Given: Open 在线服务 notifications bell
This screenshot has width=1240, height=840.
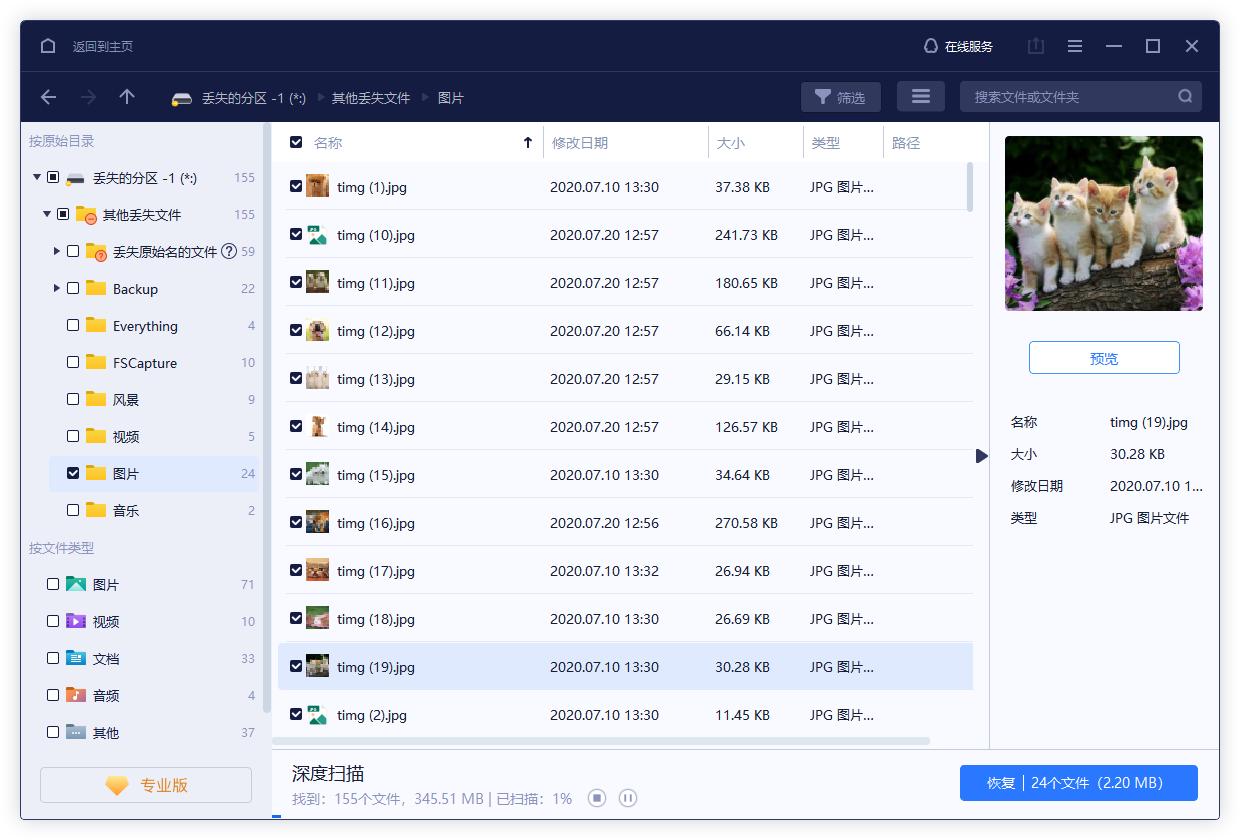Looking at the screenshot, I should 930,46.
